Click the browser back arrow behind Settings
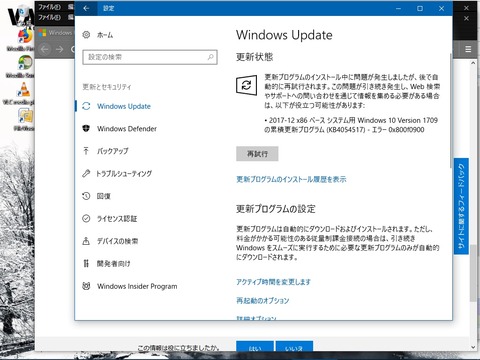480x360 pixels. (x=45, y=49)
